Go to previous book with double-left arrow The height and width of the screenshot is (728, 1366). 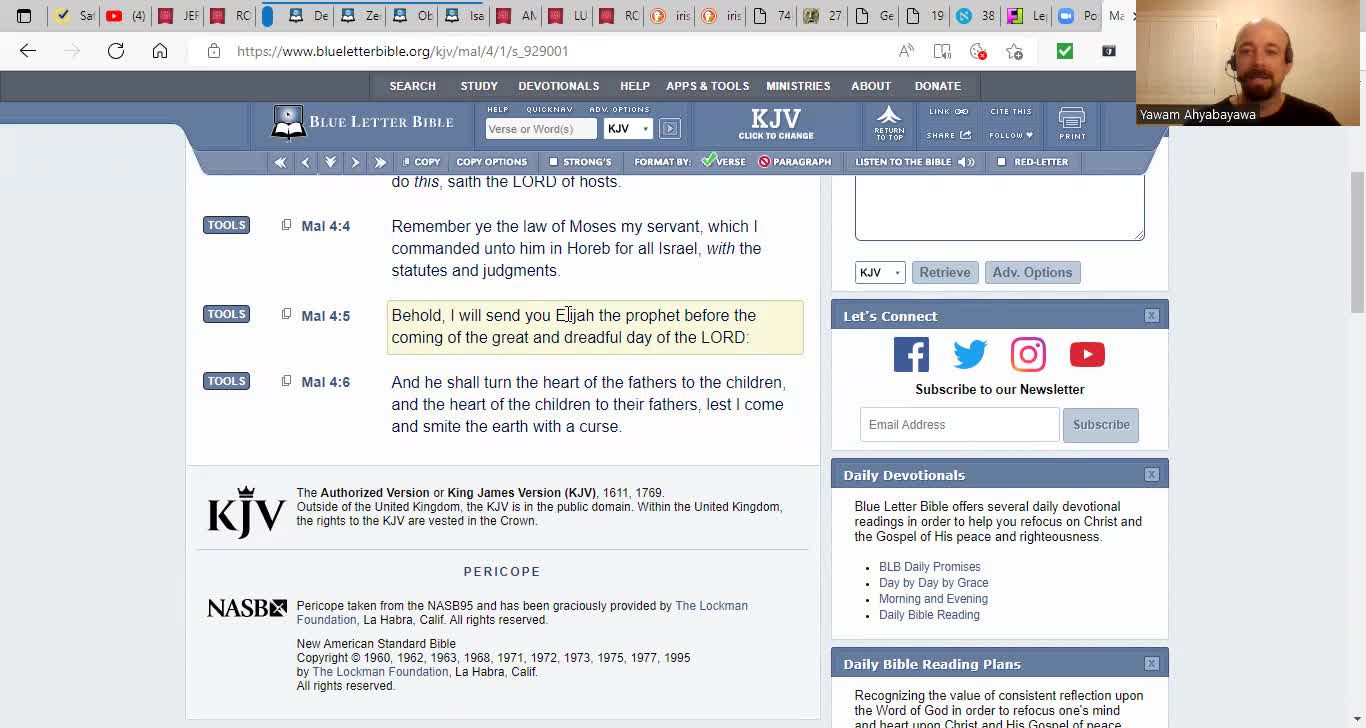280,162
